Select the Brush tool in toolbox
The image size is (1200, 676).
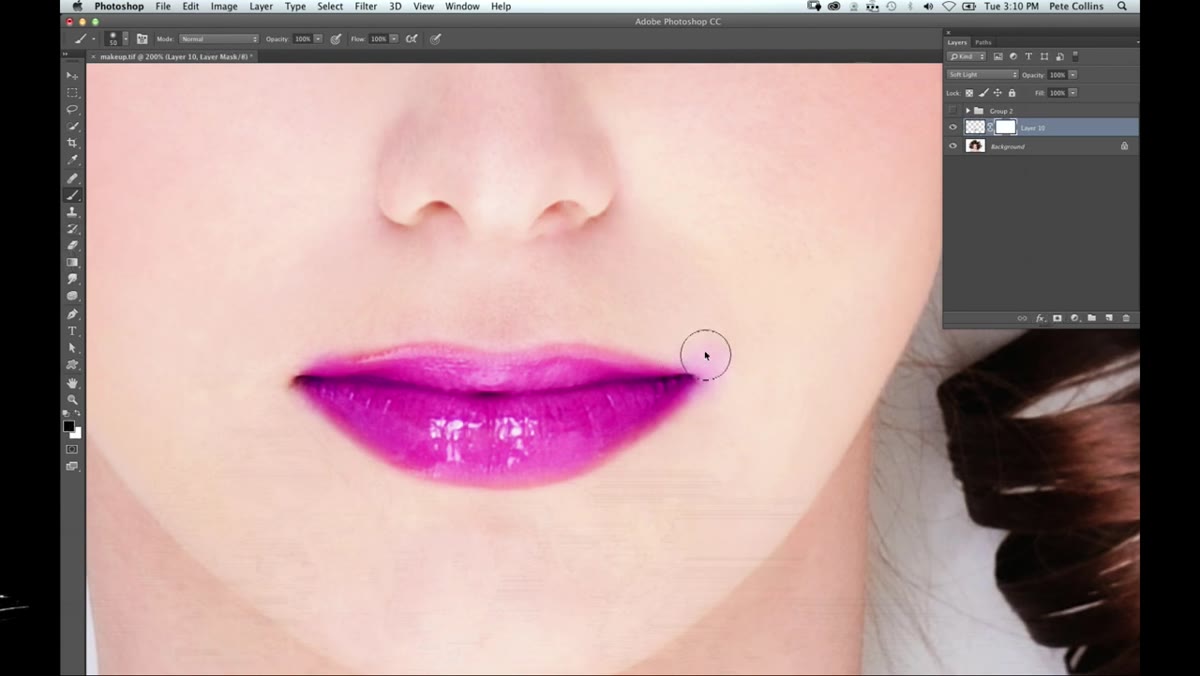click(72, 195)
